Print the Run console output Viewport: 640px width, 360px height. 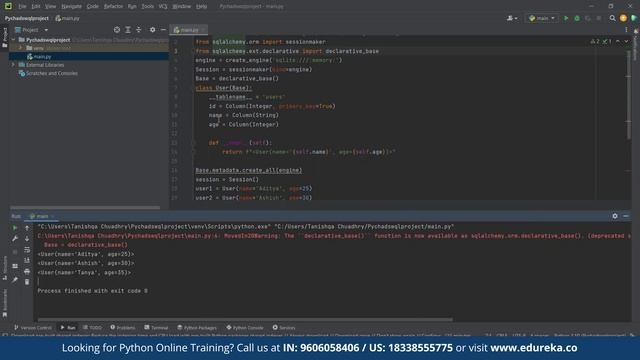click(x=27, y=271)
